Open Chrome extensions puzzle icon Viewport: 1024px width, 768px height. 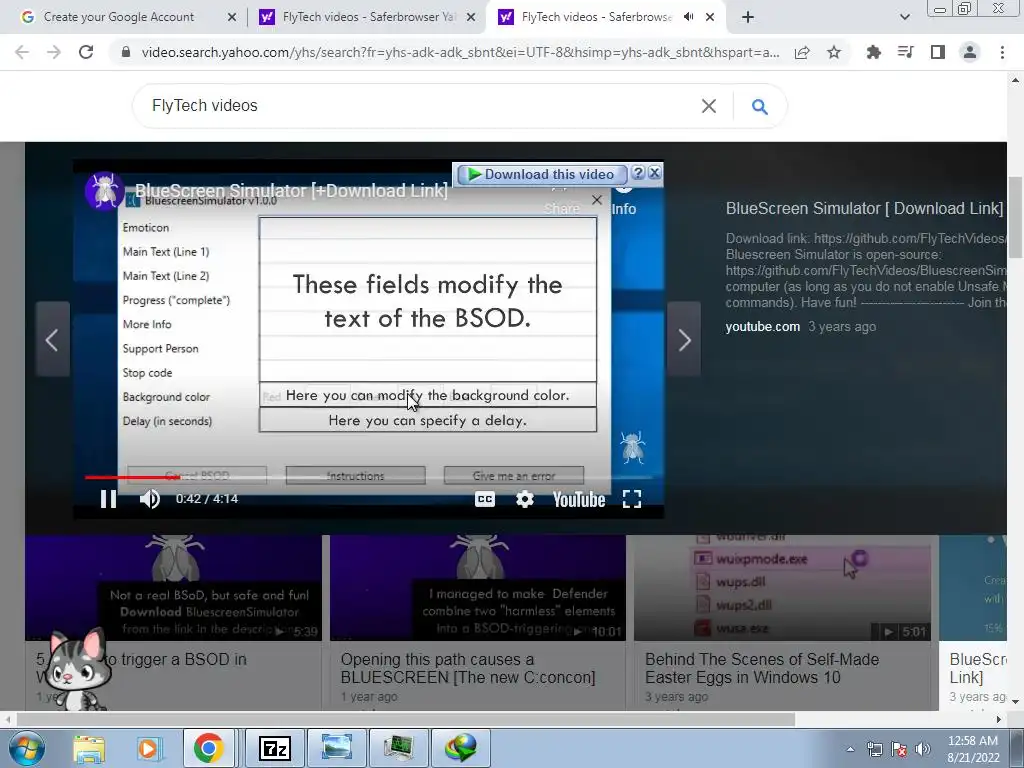tap(874, 52)
